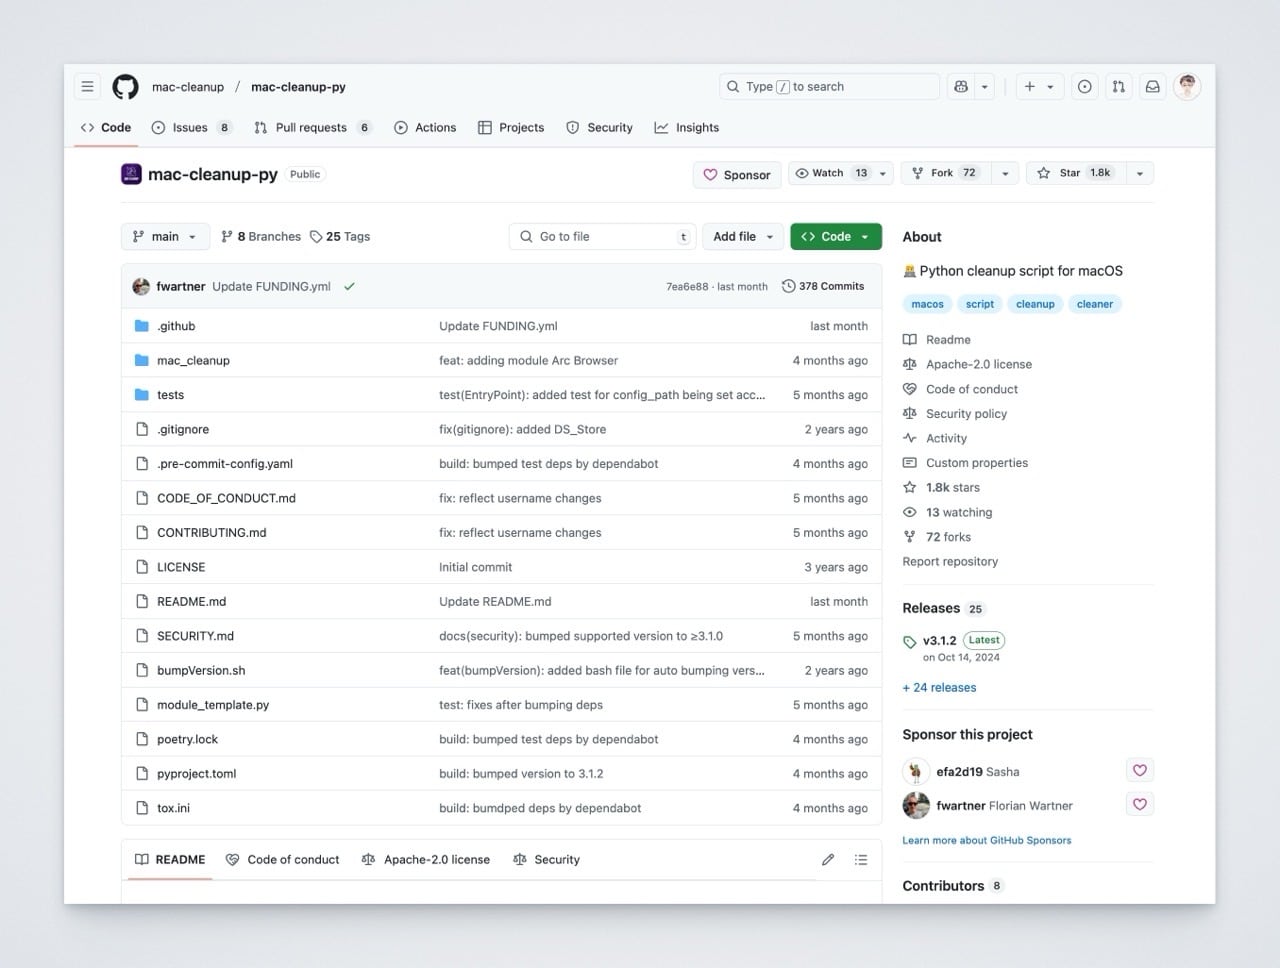
Task: Open the tox.ini file
Action: point(173,808)
